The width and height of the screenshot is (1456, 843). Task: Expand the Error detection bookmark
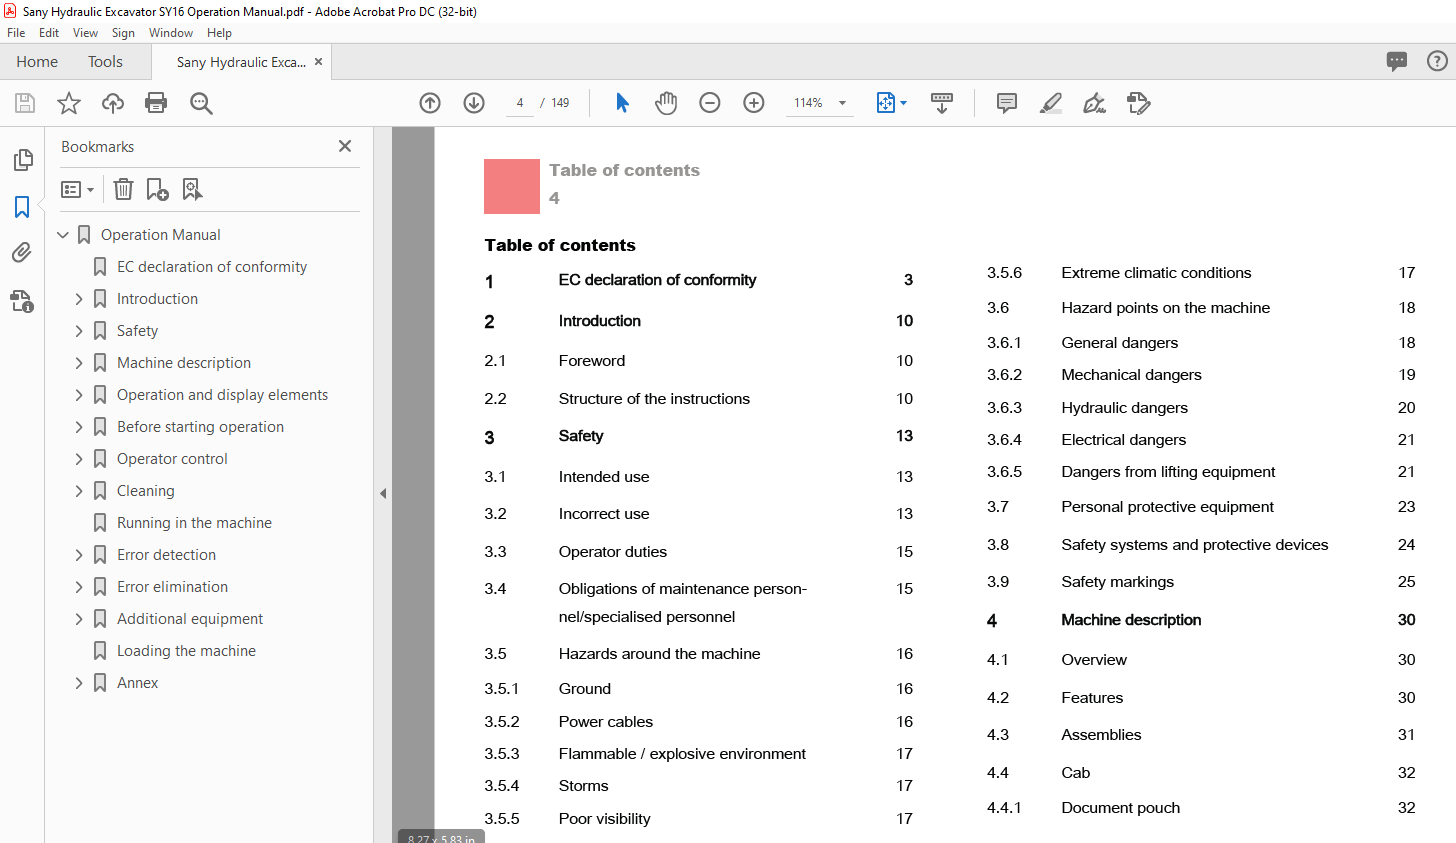click(x=79, y=555)
